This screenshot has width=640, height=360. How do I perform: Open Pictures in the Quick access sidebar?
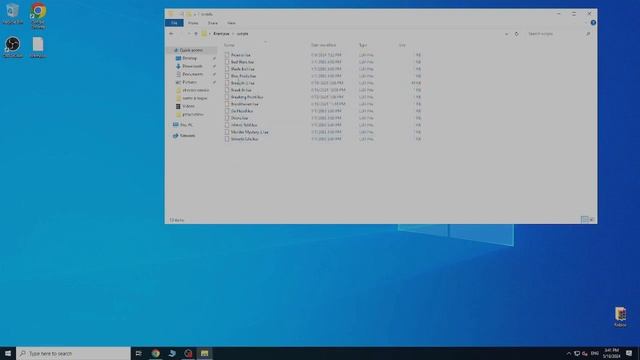coord(189,82)
